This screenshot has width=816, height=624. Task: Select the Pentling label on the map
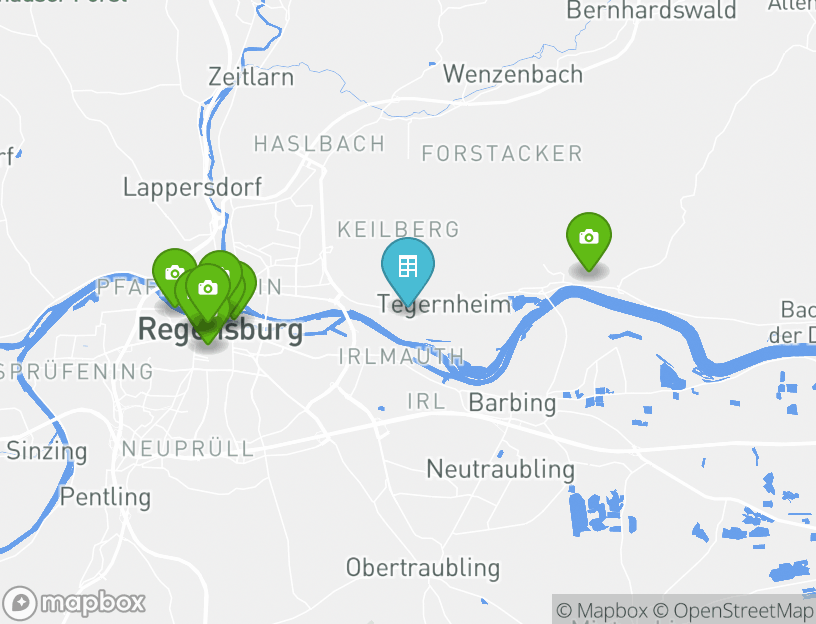tap(105, 497)
